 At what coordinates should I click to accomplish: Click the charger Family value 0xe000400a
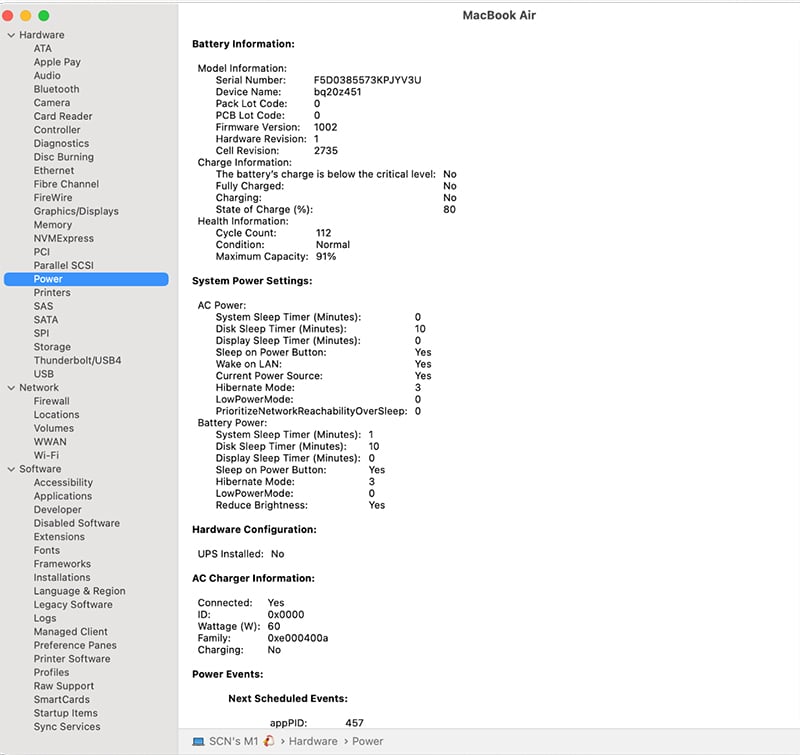(x=298, y=638)
